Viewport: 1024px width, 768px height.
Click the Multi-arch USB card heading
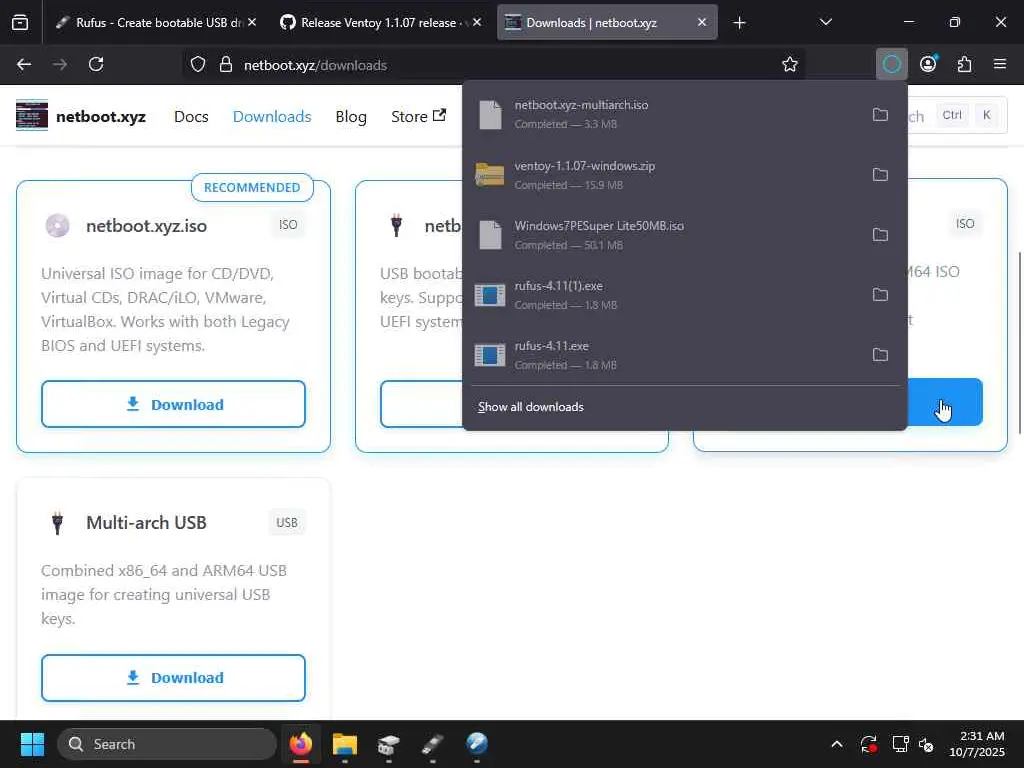pyautogui.click(x=146, y=522)
